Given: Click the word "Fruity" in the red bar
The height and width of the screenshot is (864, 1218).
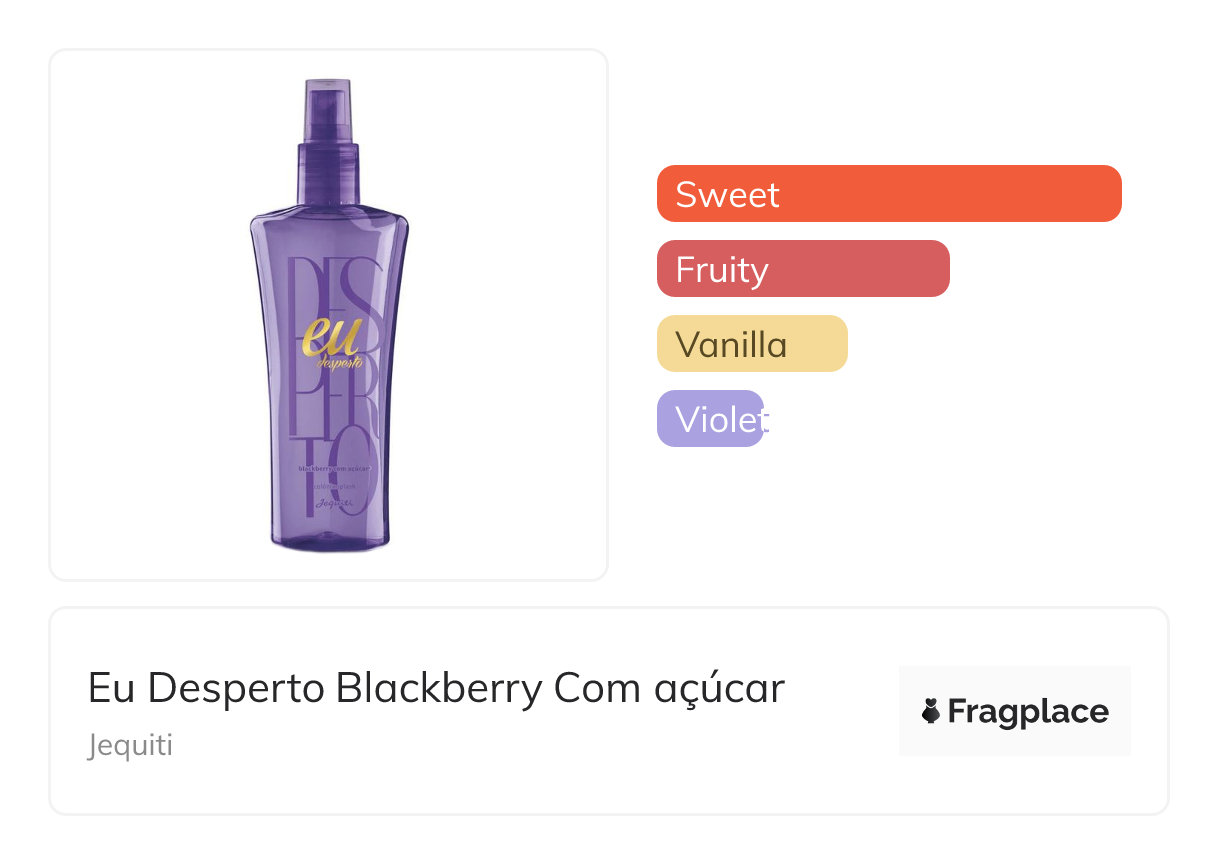Looking at the screenshot, I should (x=721, y=269).
